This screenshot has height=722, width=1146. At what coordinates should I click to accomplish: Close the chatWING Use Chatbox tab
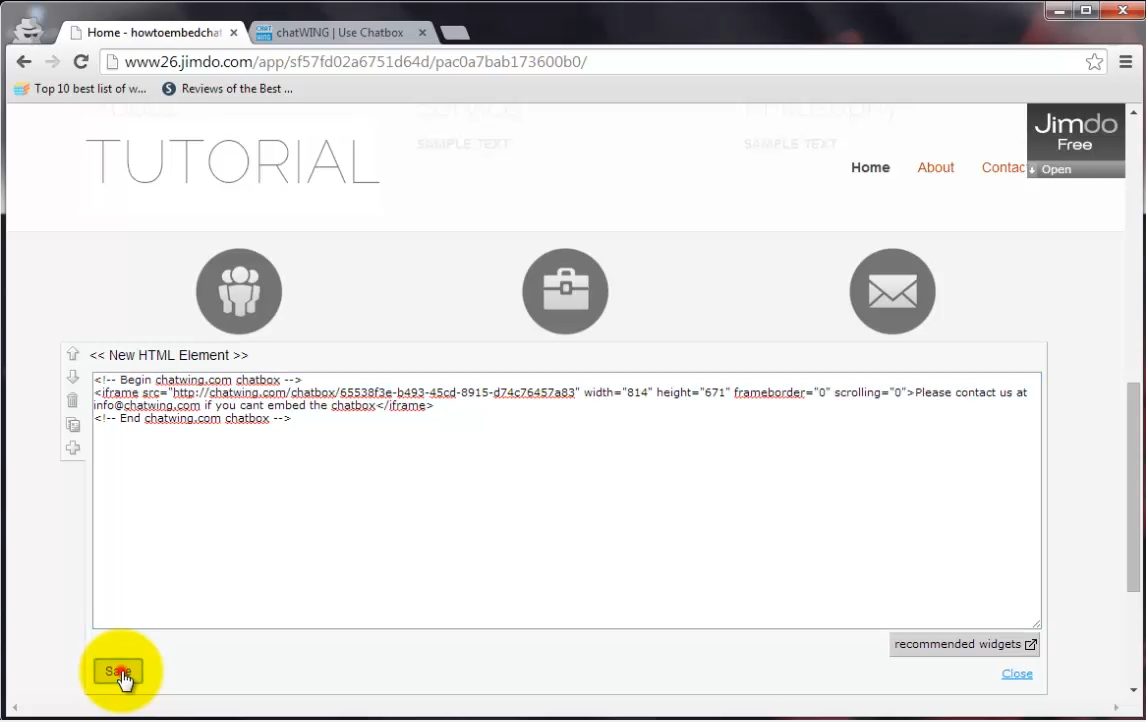(x=422, y=33)
